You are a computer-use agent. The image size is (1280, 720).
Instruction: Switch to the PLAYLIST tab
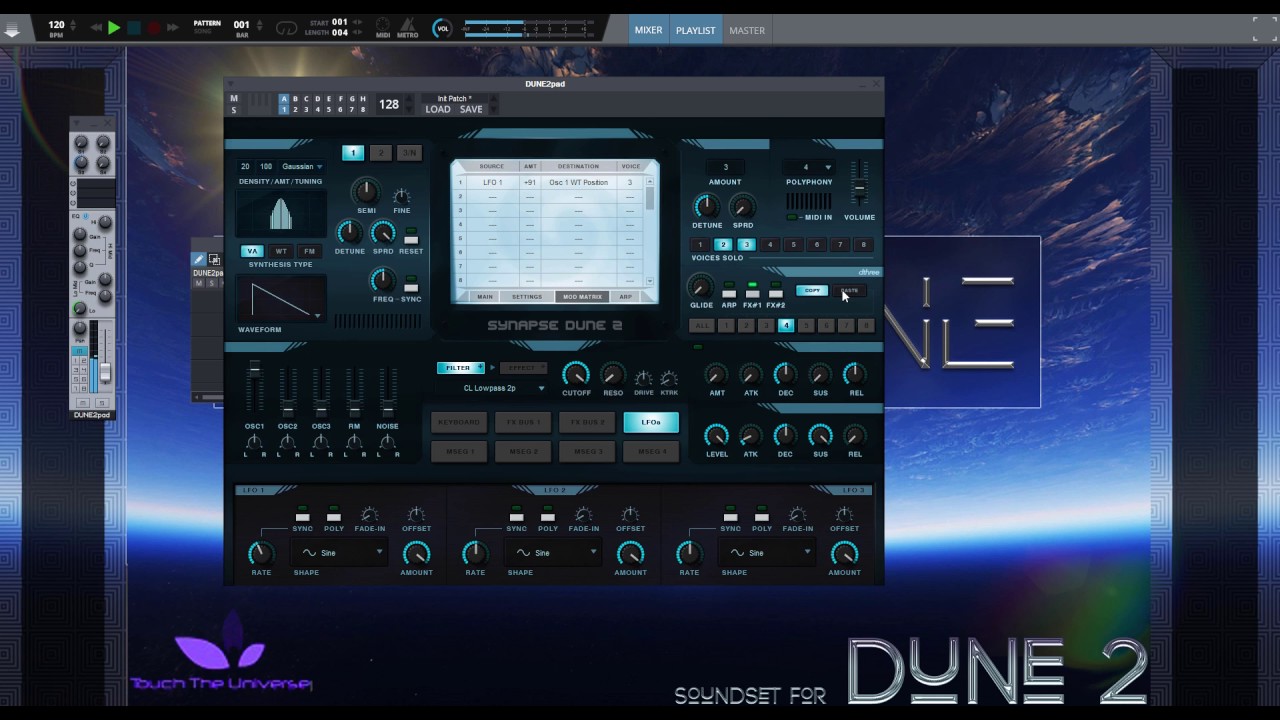695,30
